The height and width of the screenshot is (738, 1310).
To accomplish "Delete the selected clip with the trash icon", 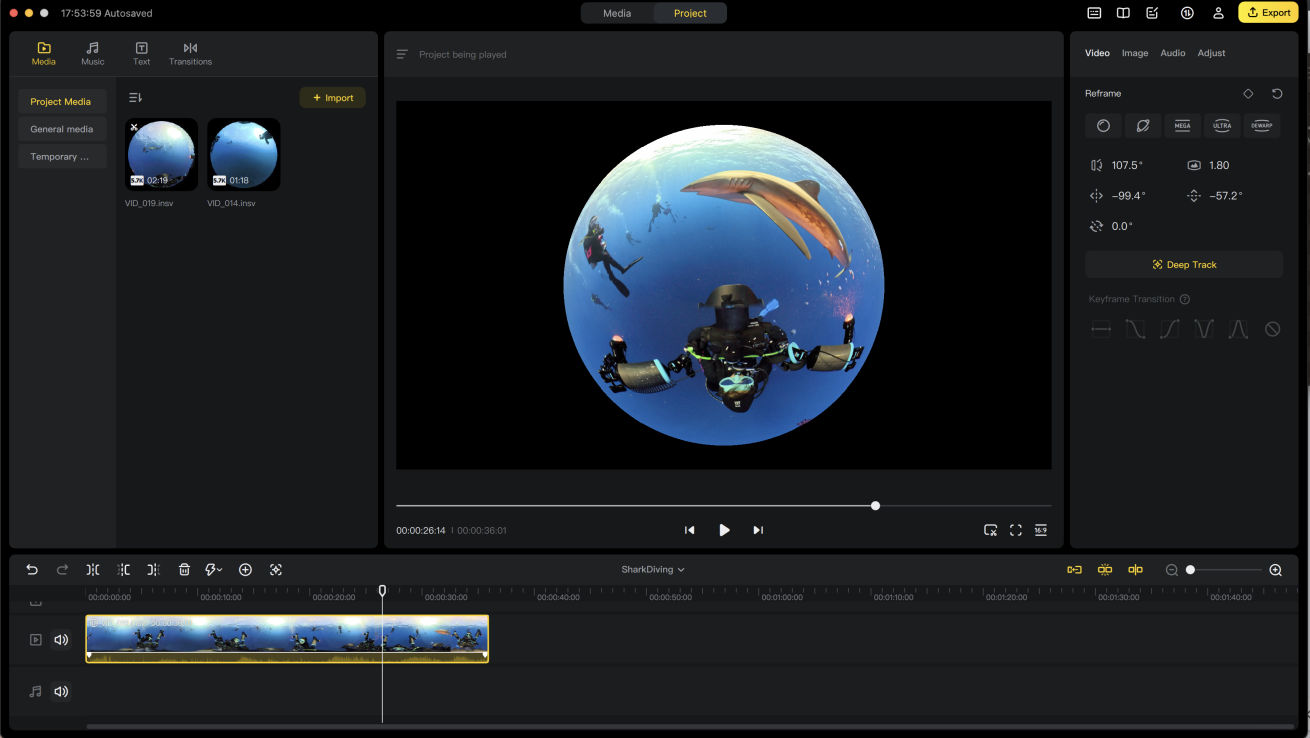I will [x=184, y=570].
